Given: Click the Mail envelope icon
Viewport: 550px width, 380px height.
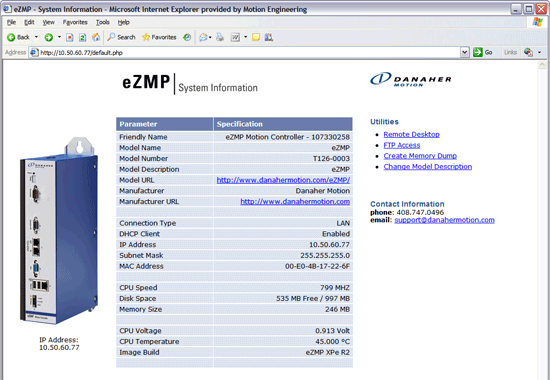Looking at the screenshot, I should (x=203, y=37).
